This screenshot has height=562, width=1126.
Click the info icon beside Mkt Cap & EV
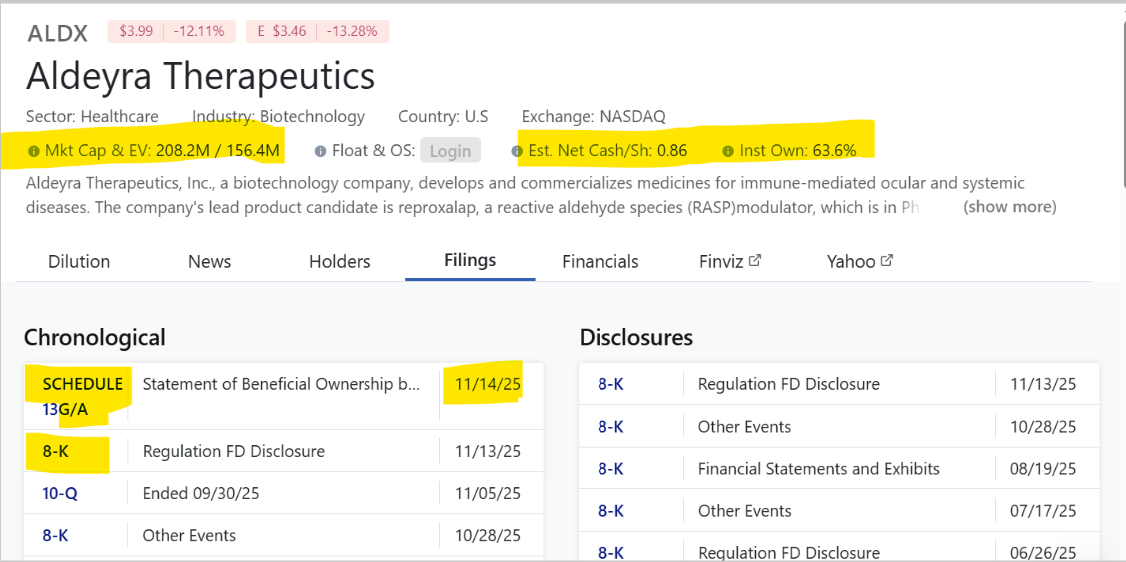tap(33, 151)
